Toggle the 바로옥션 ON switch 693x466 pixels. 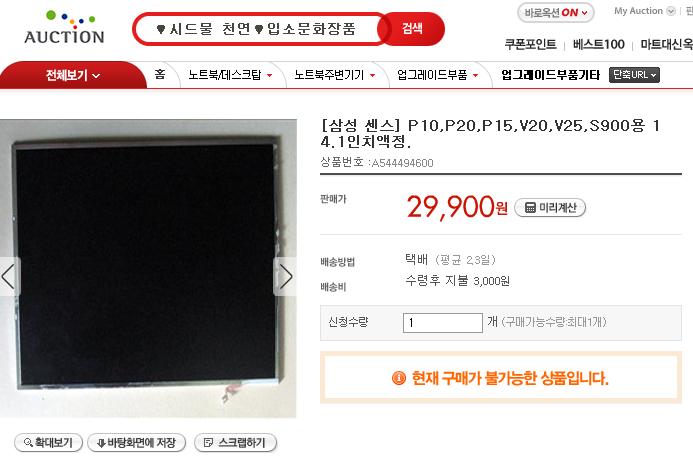point(556,13)
